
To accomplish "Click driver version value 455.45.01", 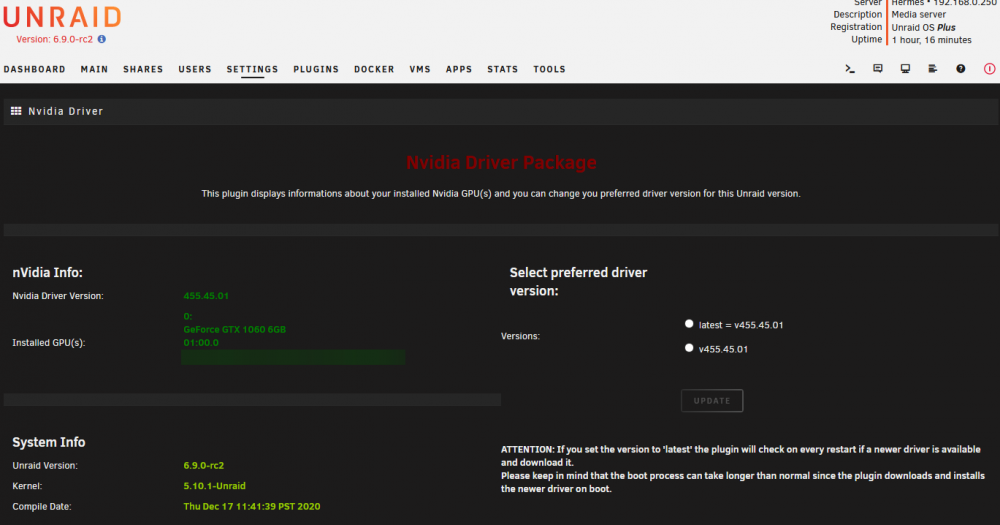I will pos(206,296).
